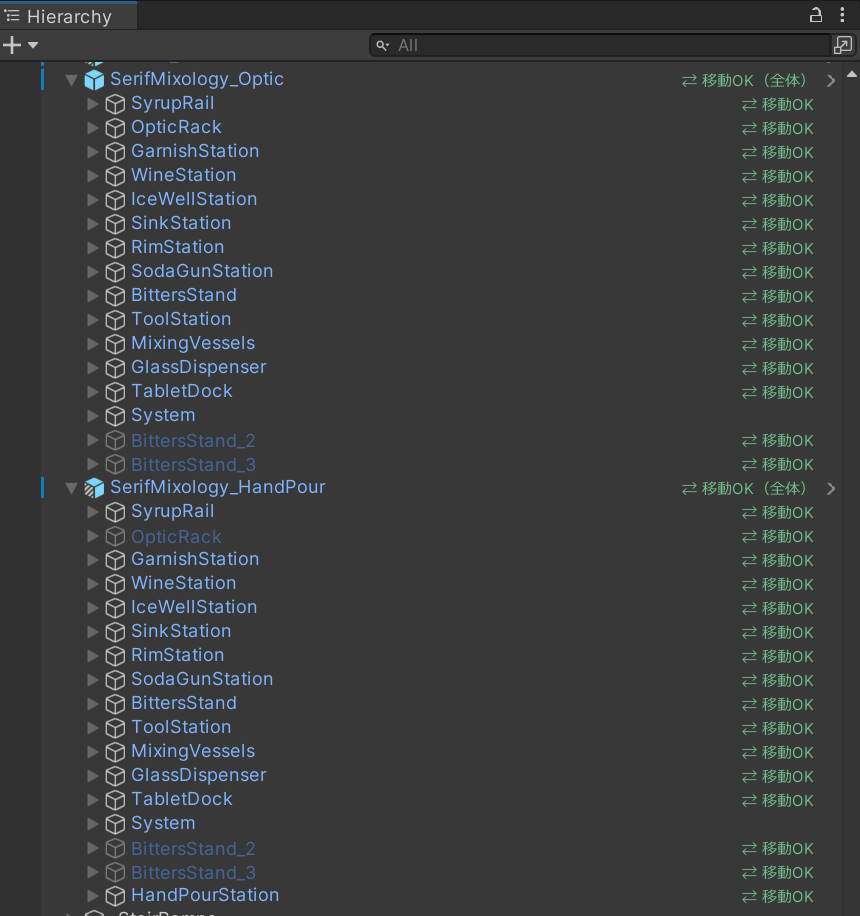
Task: Collapse the SerifMixology_Optic prefab
Action: (71, 80)
